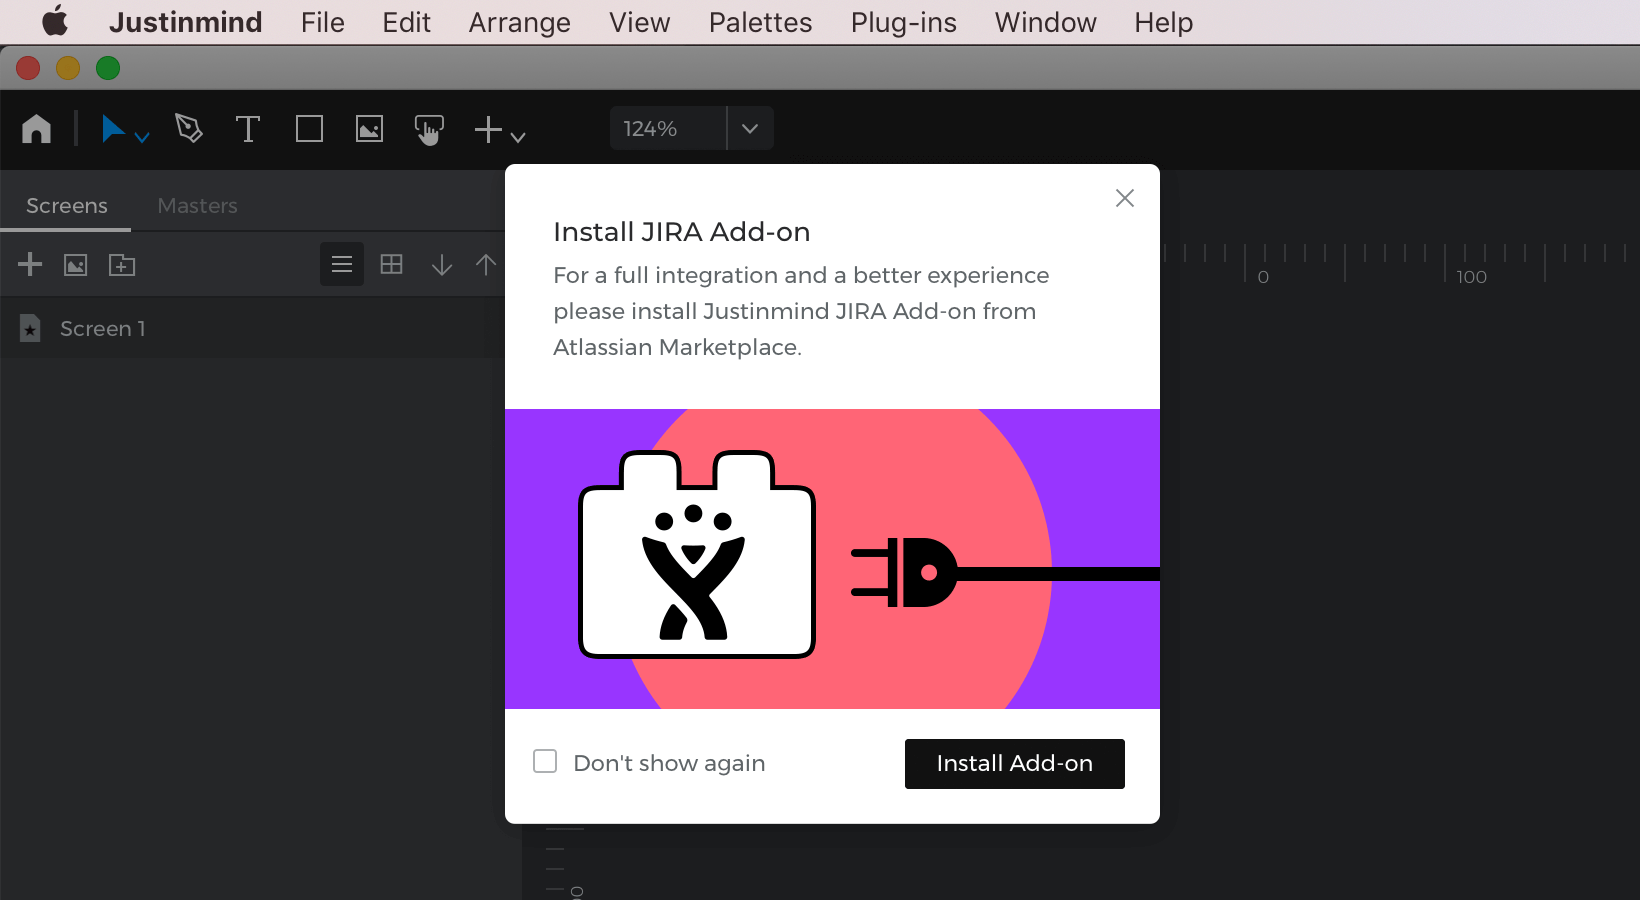Move screen down with down arrow
The width and height of the screenshot is (1640, 900).
[442, 264]
